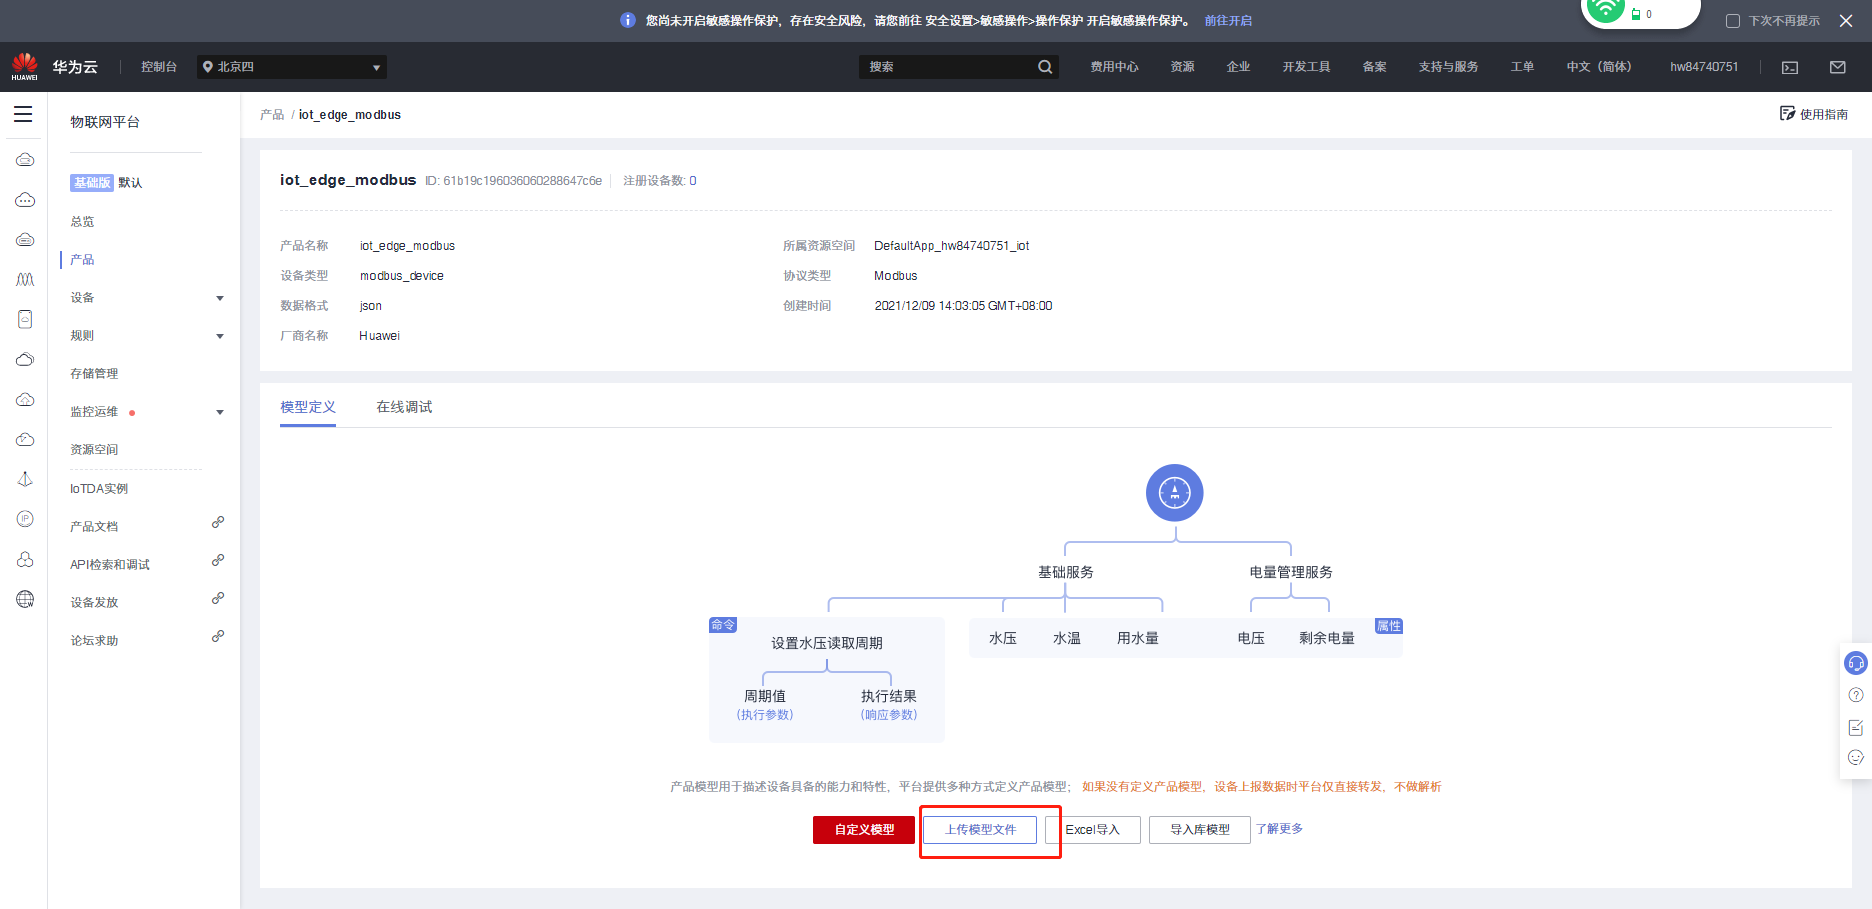Click the 产品 breadcrumb link
Screen dimensions: 1872x909
272,115
